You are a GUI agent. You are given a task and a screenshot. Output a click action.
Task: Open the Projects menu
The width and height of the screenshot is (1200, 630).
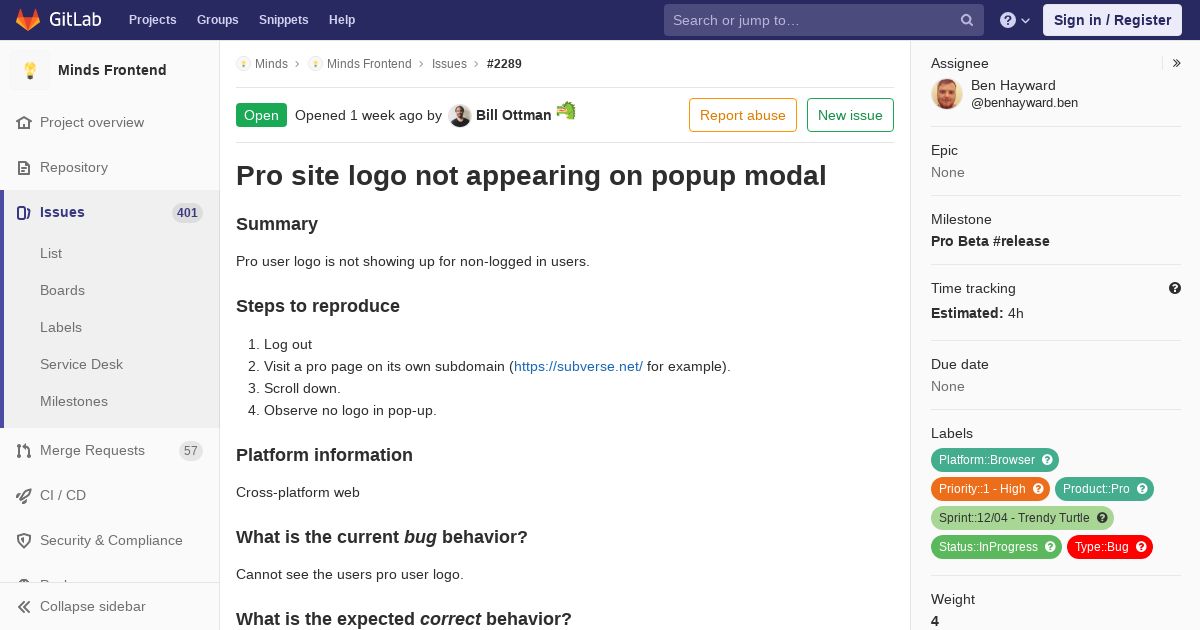tap(153, 20)
